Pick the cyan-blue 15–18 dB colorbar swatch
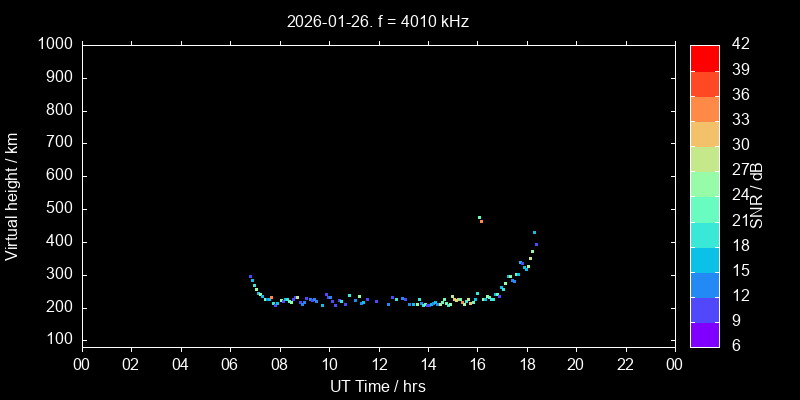The width and height of the screenshot is (800, 400). pos(704,259)
